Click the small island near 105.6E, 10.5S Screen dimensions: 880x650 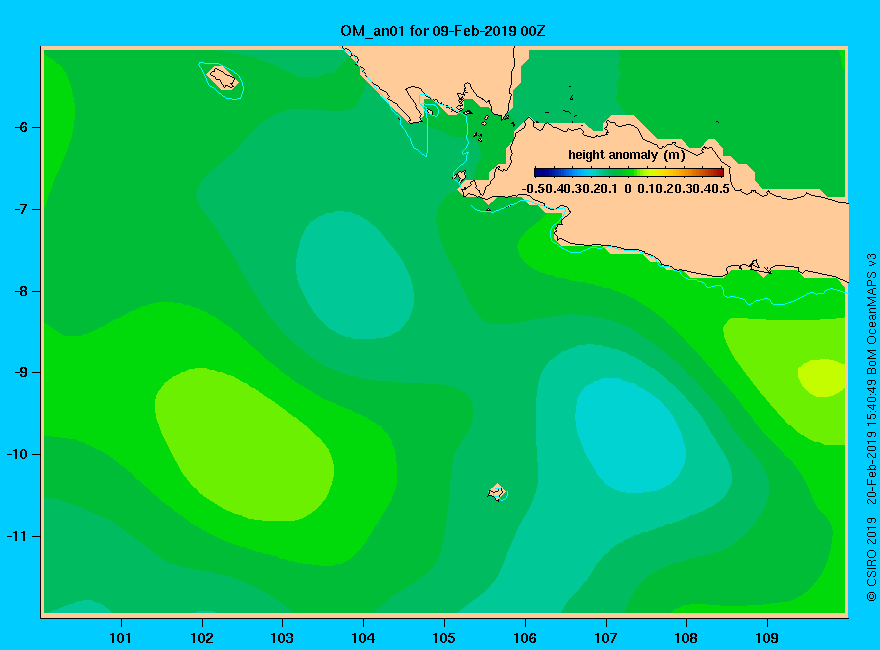tap(497, 492)
